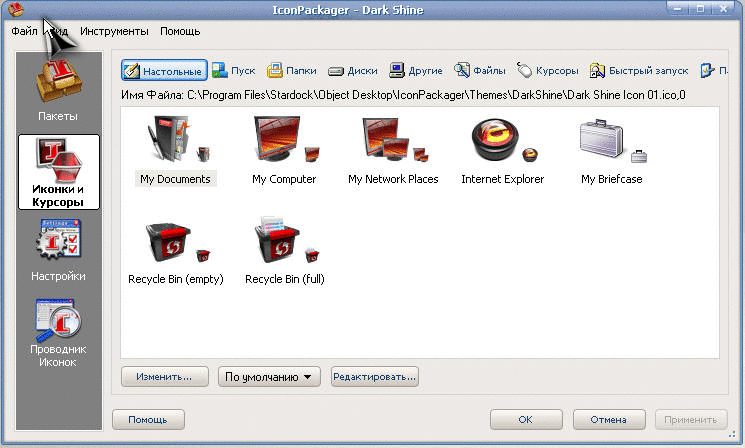745x448 pixels.
Task: Open Проводник Иконок in sidebar
Action: click(x=58, y=334)
